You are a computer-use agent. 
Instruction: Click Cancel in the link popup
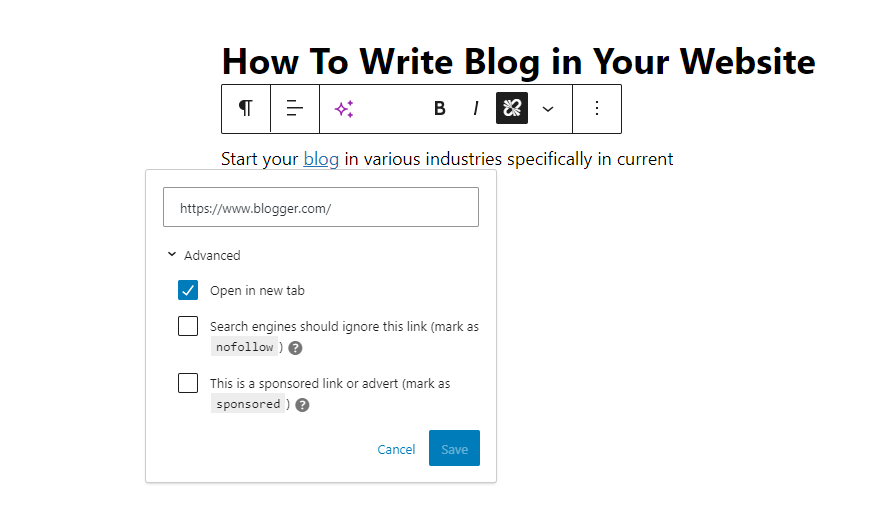396,449
